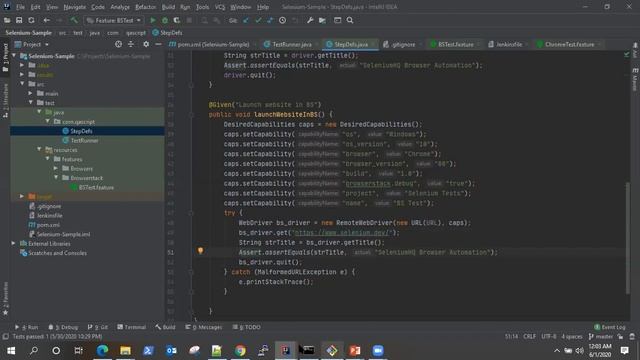Switch to the pom.xml (Selenium-Sample) tab

[213, 44]
